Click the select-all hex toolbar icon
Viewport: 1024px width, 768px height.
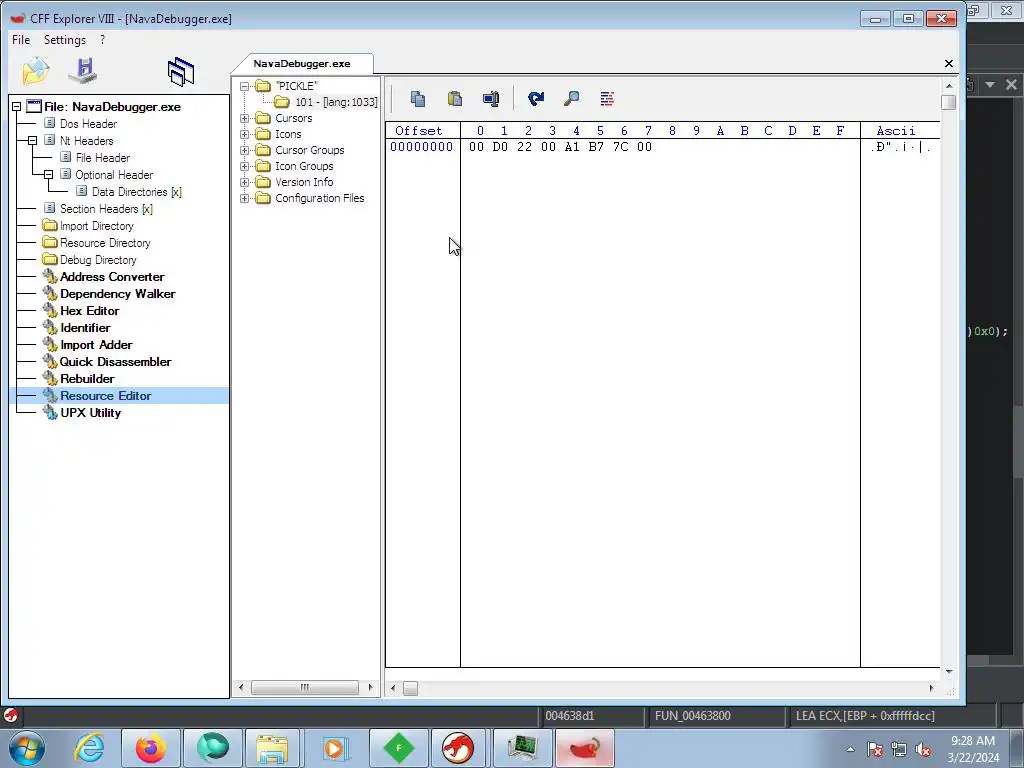coord(491,99)
